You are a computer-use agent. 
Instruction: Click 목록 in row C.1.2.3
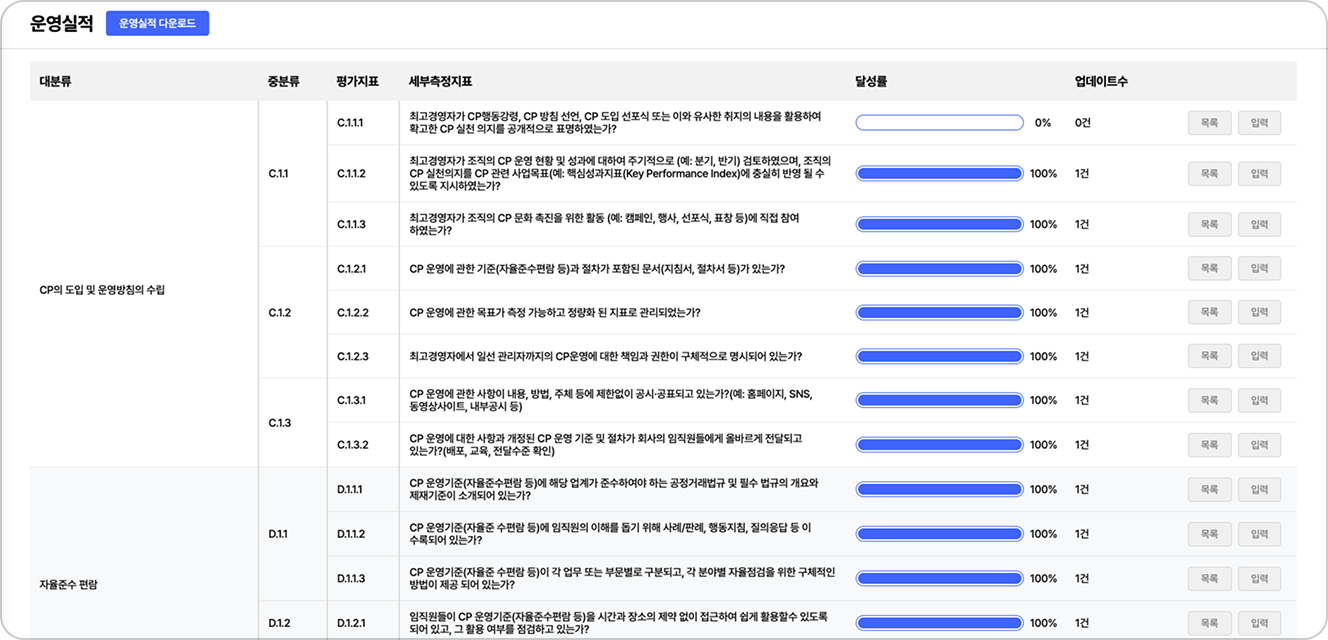click(x=1209, y=356)
